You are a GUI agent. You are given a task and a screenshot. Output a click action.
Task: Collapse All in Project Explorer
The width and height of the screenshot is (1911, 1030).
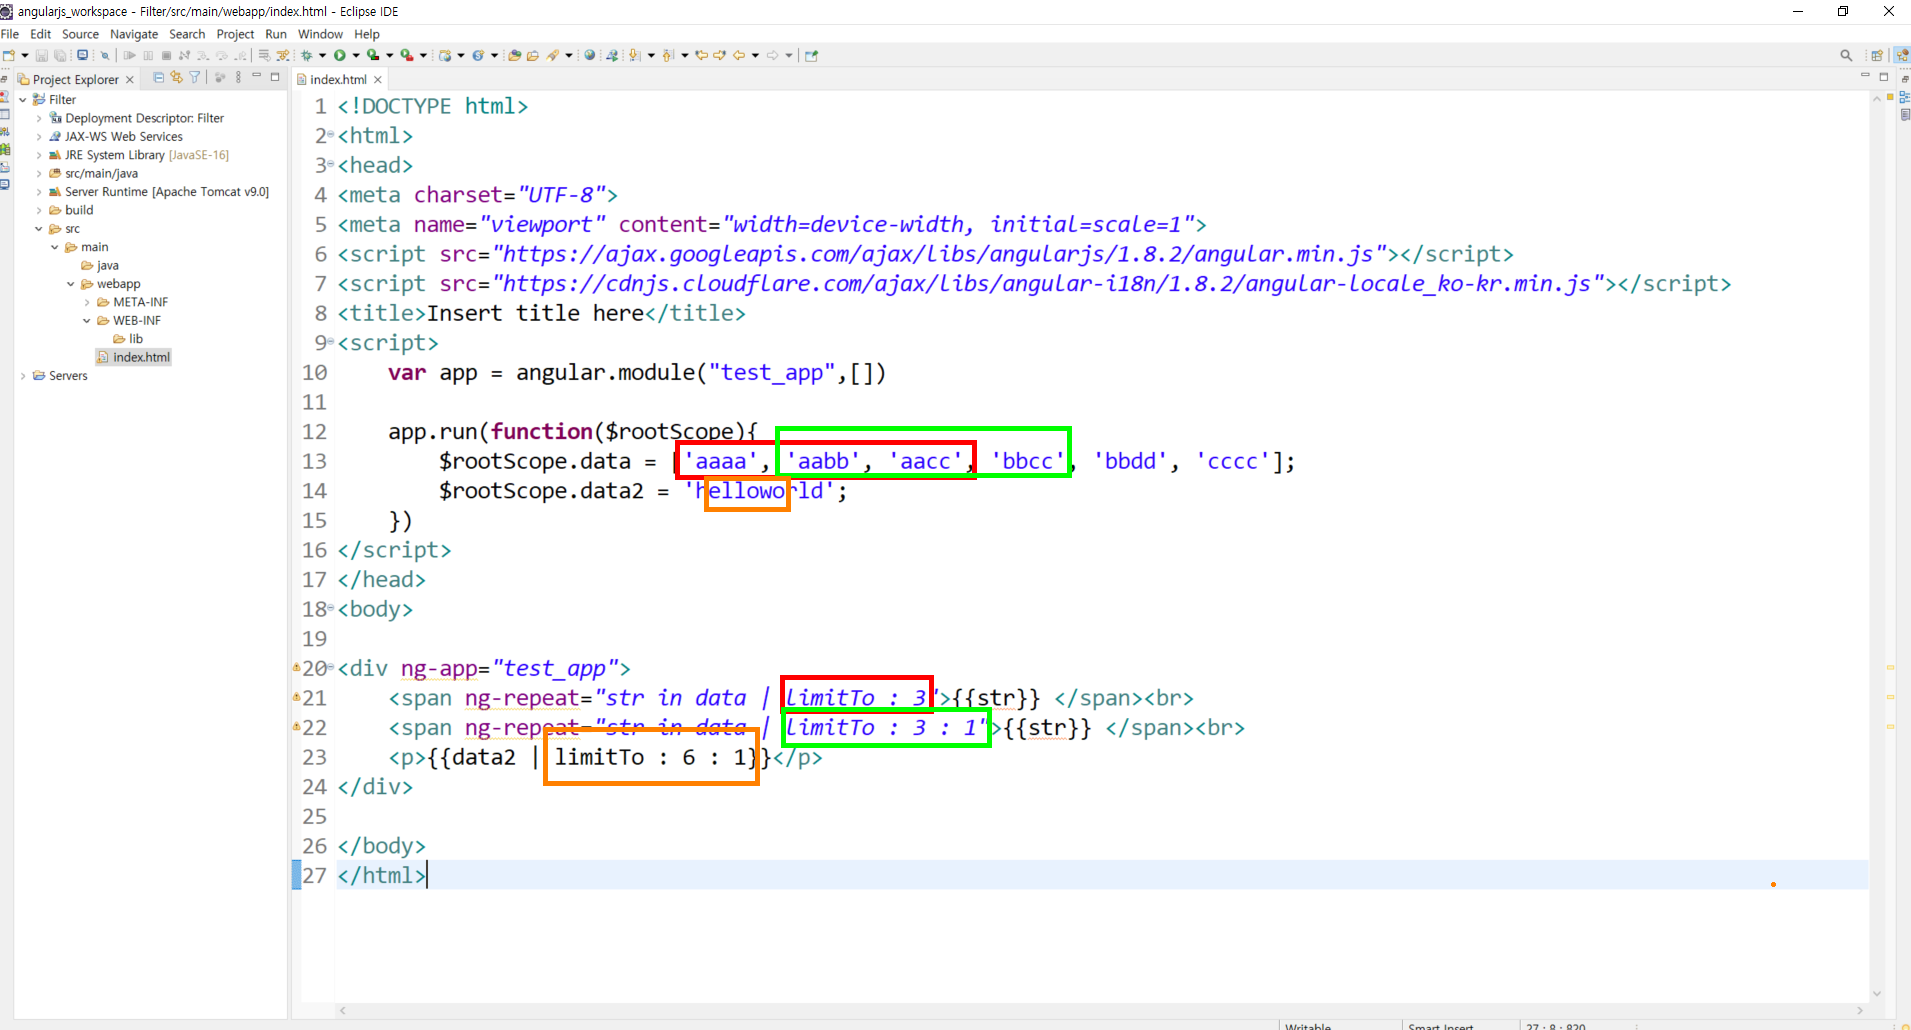pos(158,77)
